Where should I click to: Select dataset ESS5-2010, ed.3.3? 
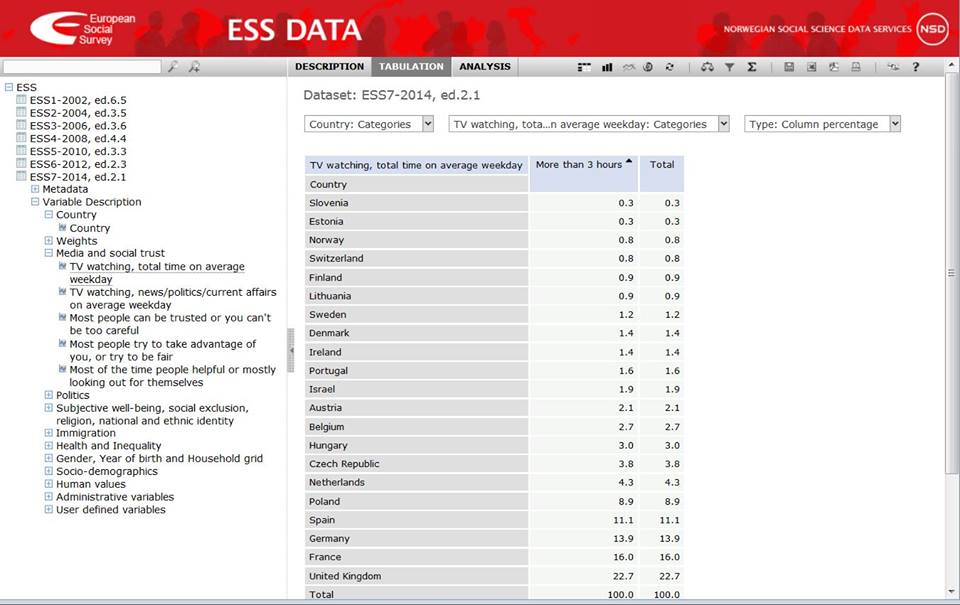78,151
